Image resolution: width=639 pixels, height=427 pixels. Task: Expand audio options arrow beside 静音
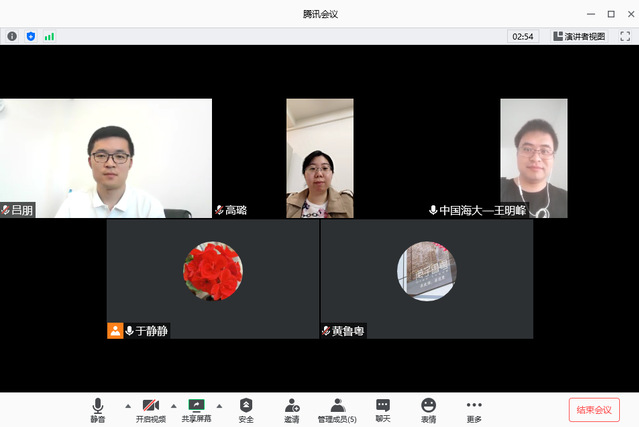(x=127, y=406)
